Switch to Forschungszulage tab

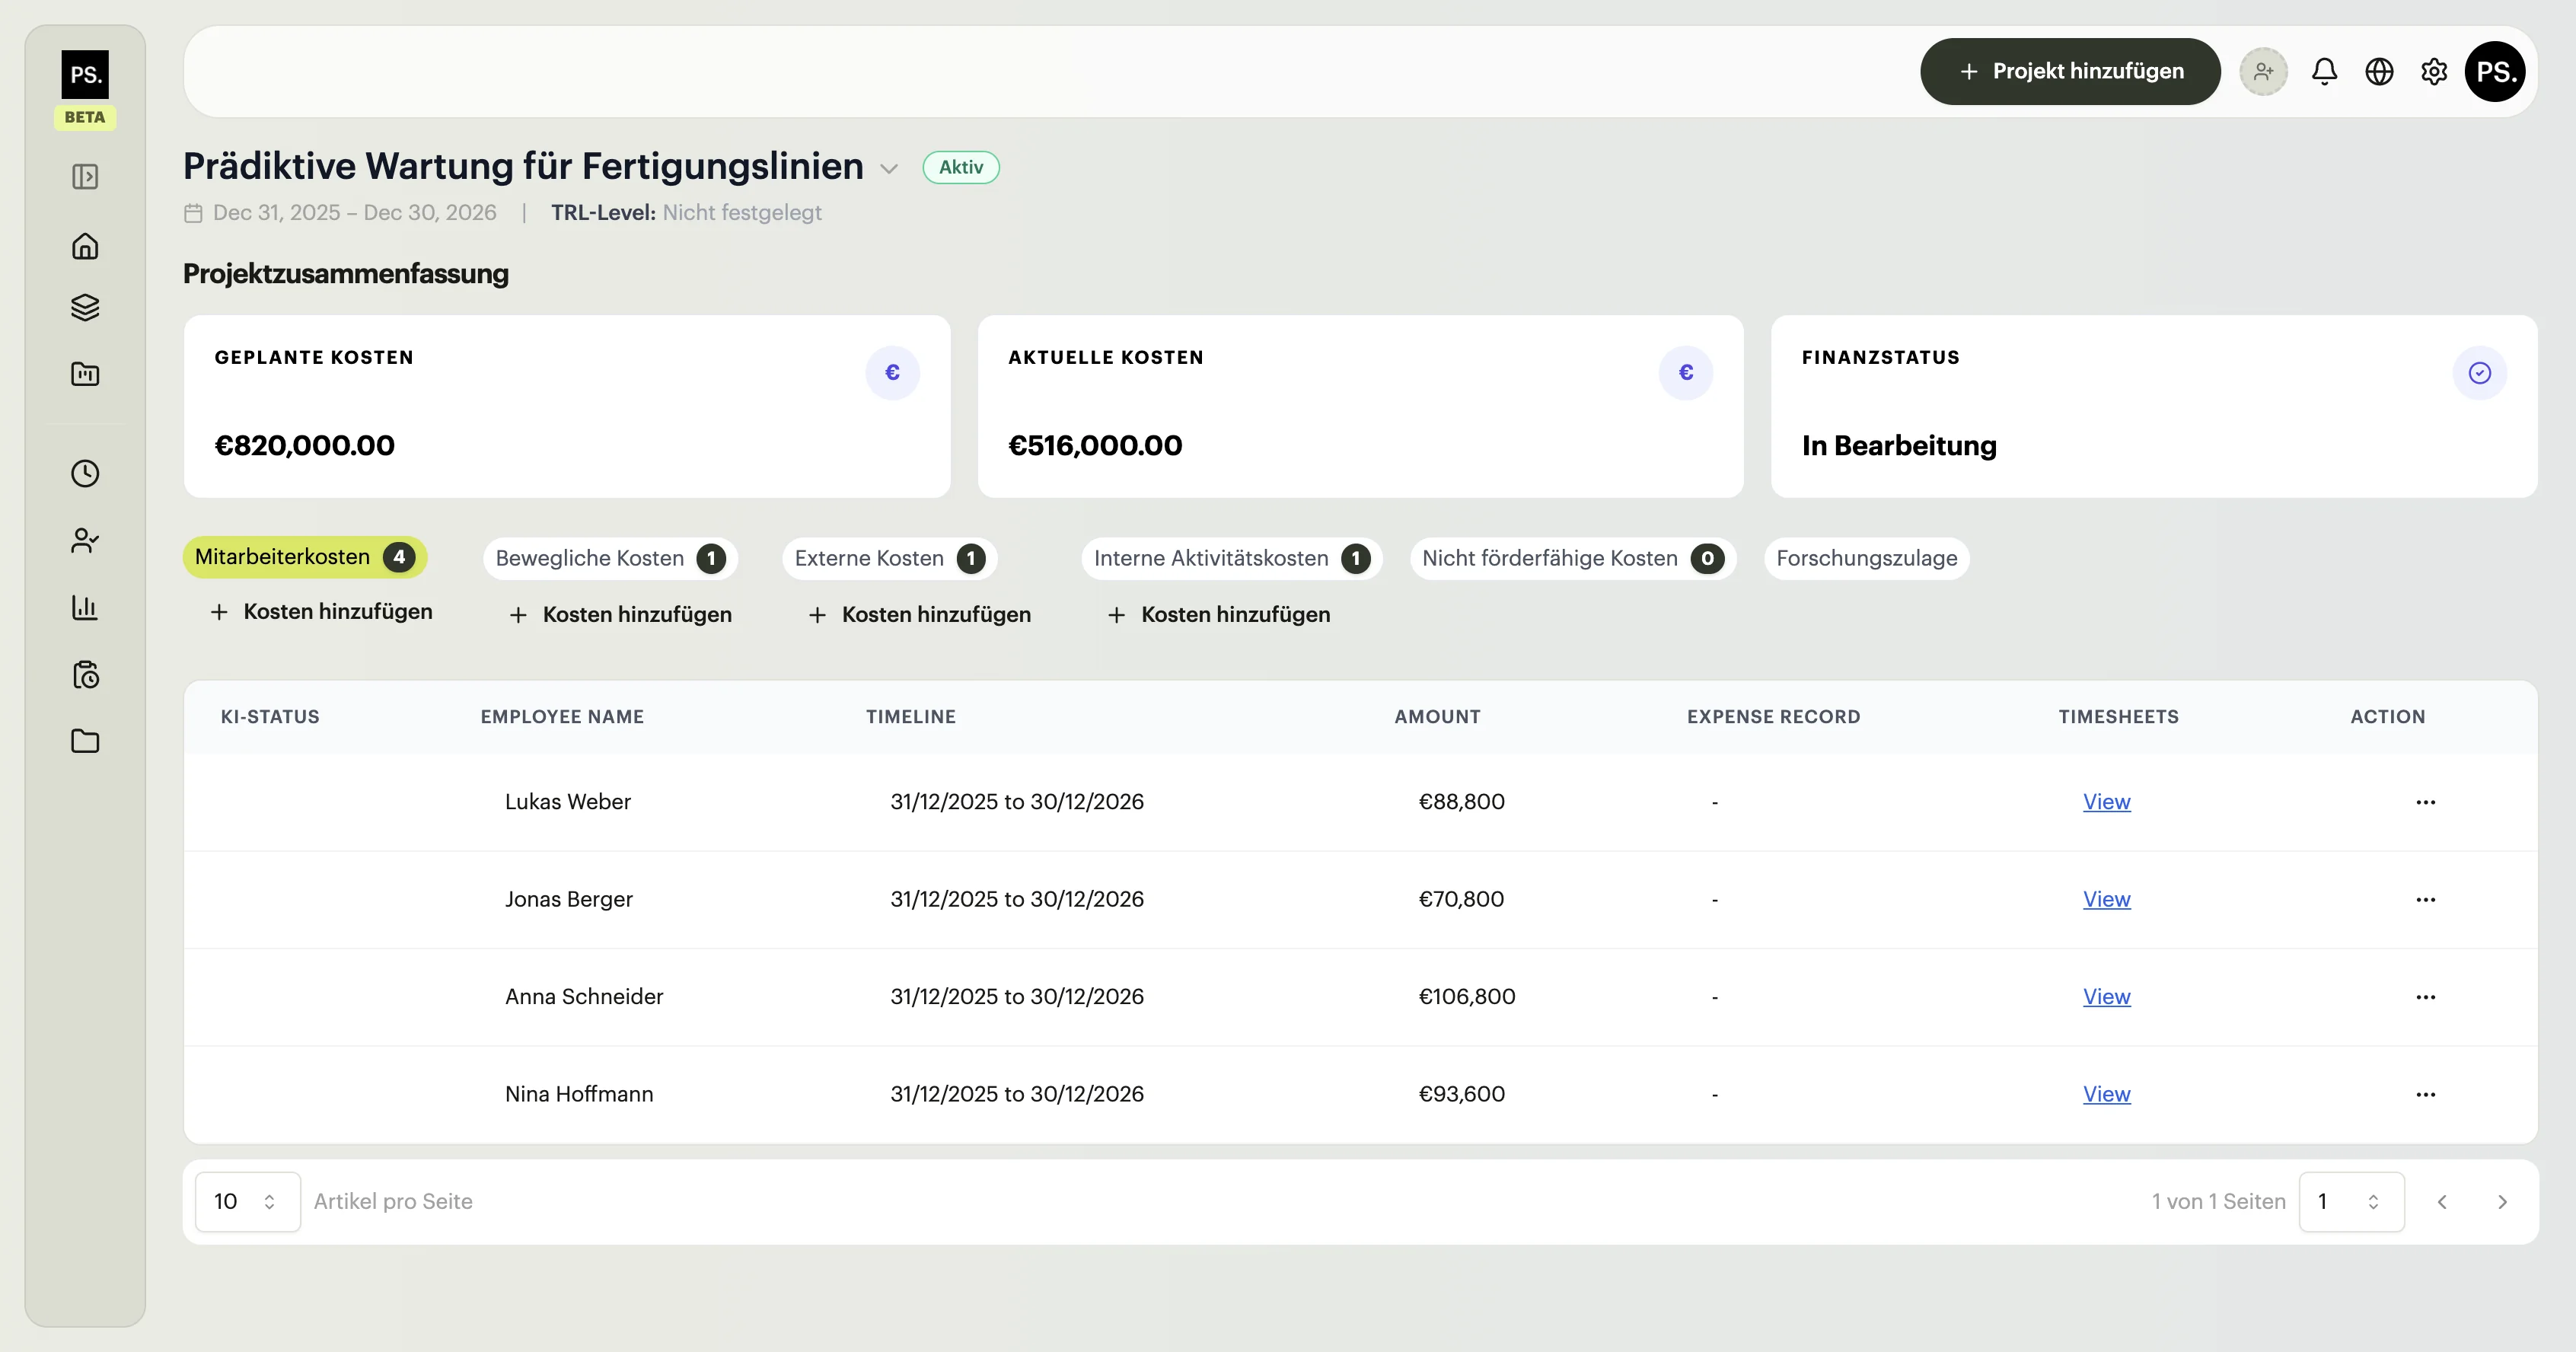click(x=1867, y=558)
